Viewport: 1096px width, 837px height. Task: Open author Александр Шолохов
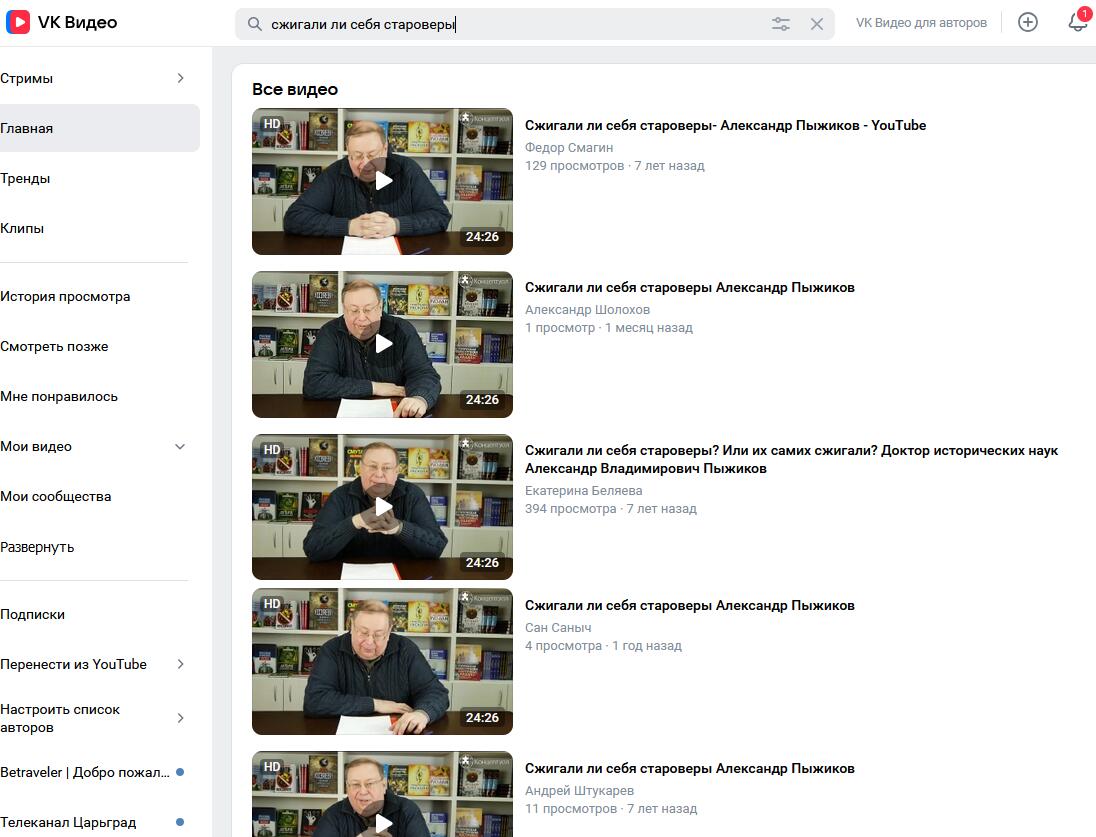(x=587, y=310)
